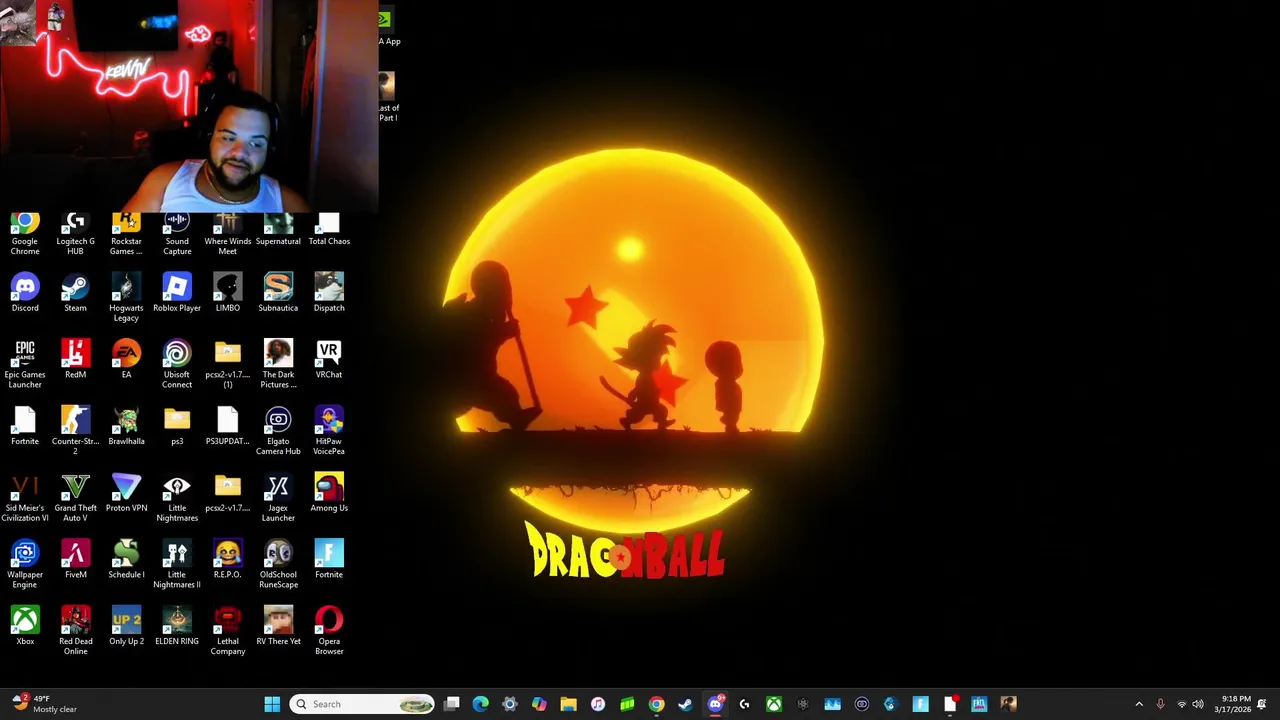Select the R.E.P.O. desktop icon
Image resolution: width=1280 pixels, height=720 pixels.
(228, 560)
